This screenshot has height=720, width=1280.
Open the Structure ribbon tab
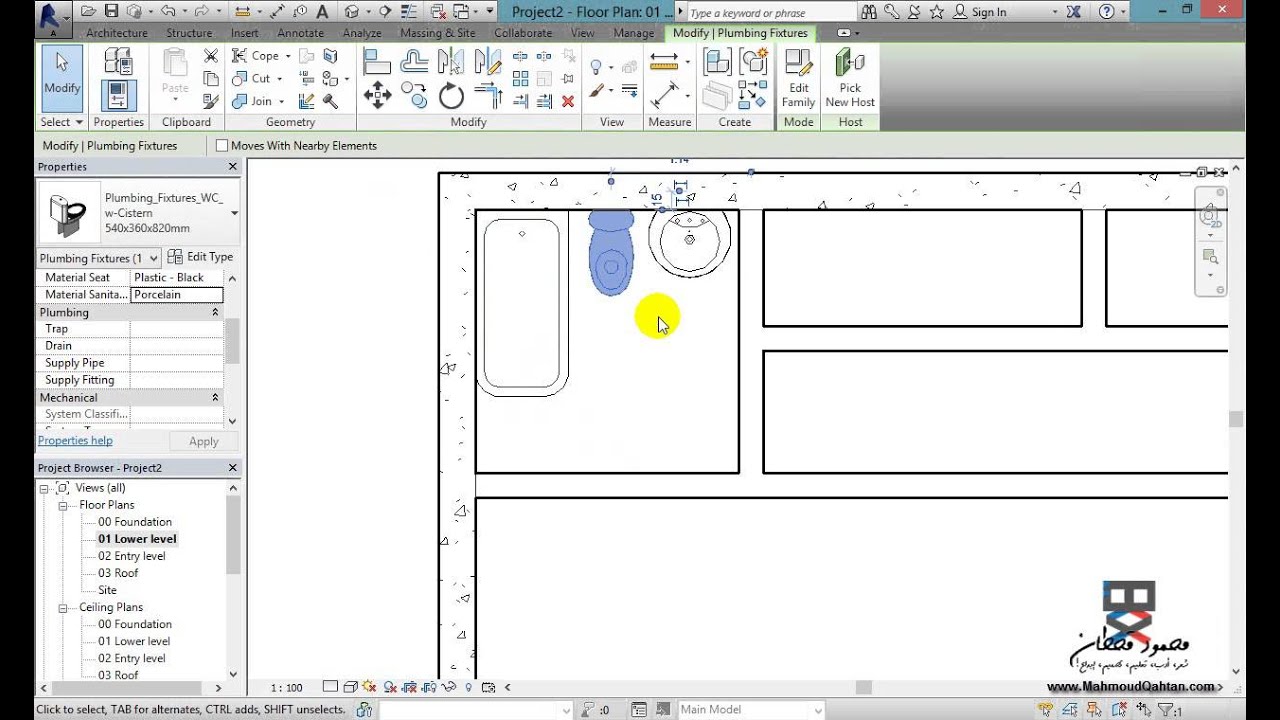(189, 33)
